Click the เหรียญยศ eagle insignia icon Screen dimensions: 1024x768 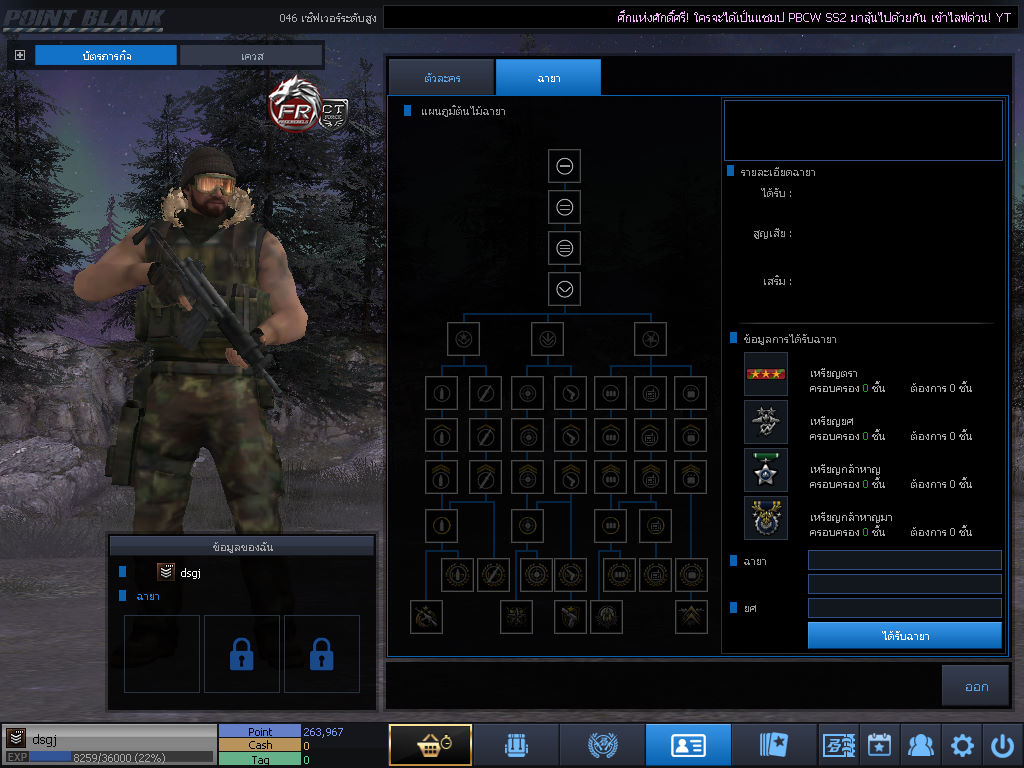(766, 422)
